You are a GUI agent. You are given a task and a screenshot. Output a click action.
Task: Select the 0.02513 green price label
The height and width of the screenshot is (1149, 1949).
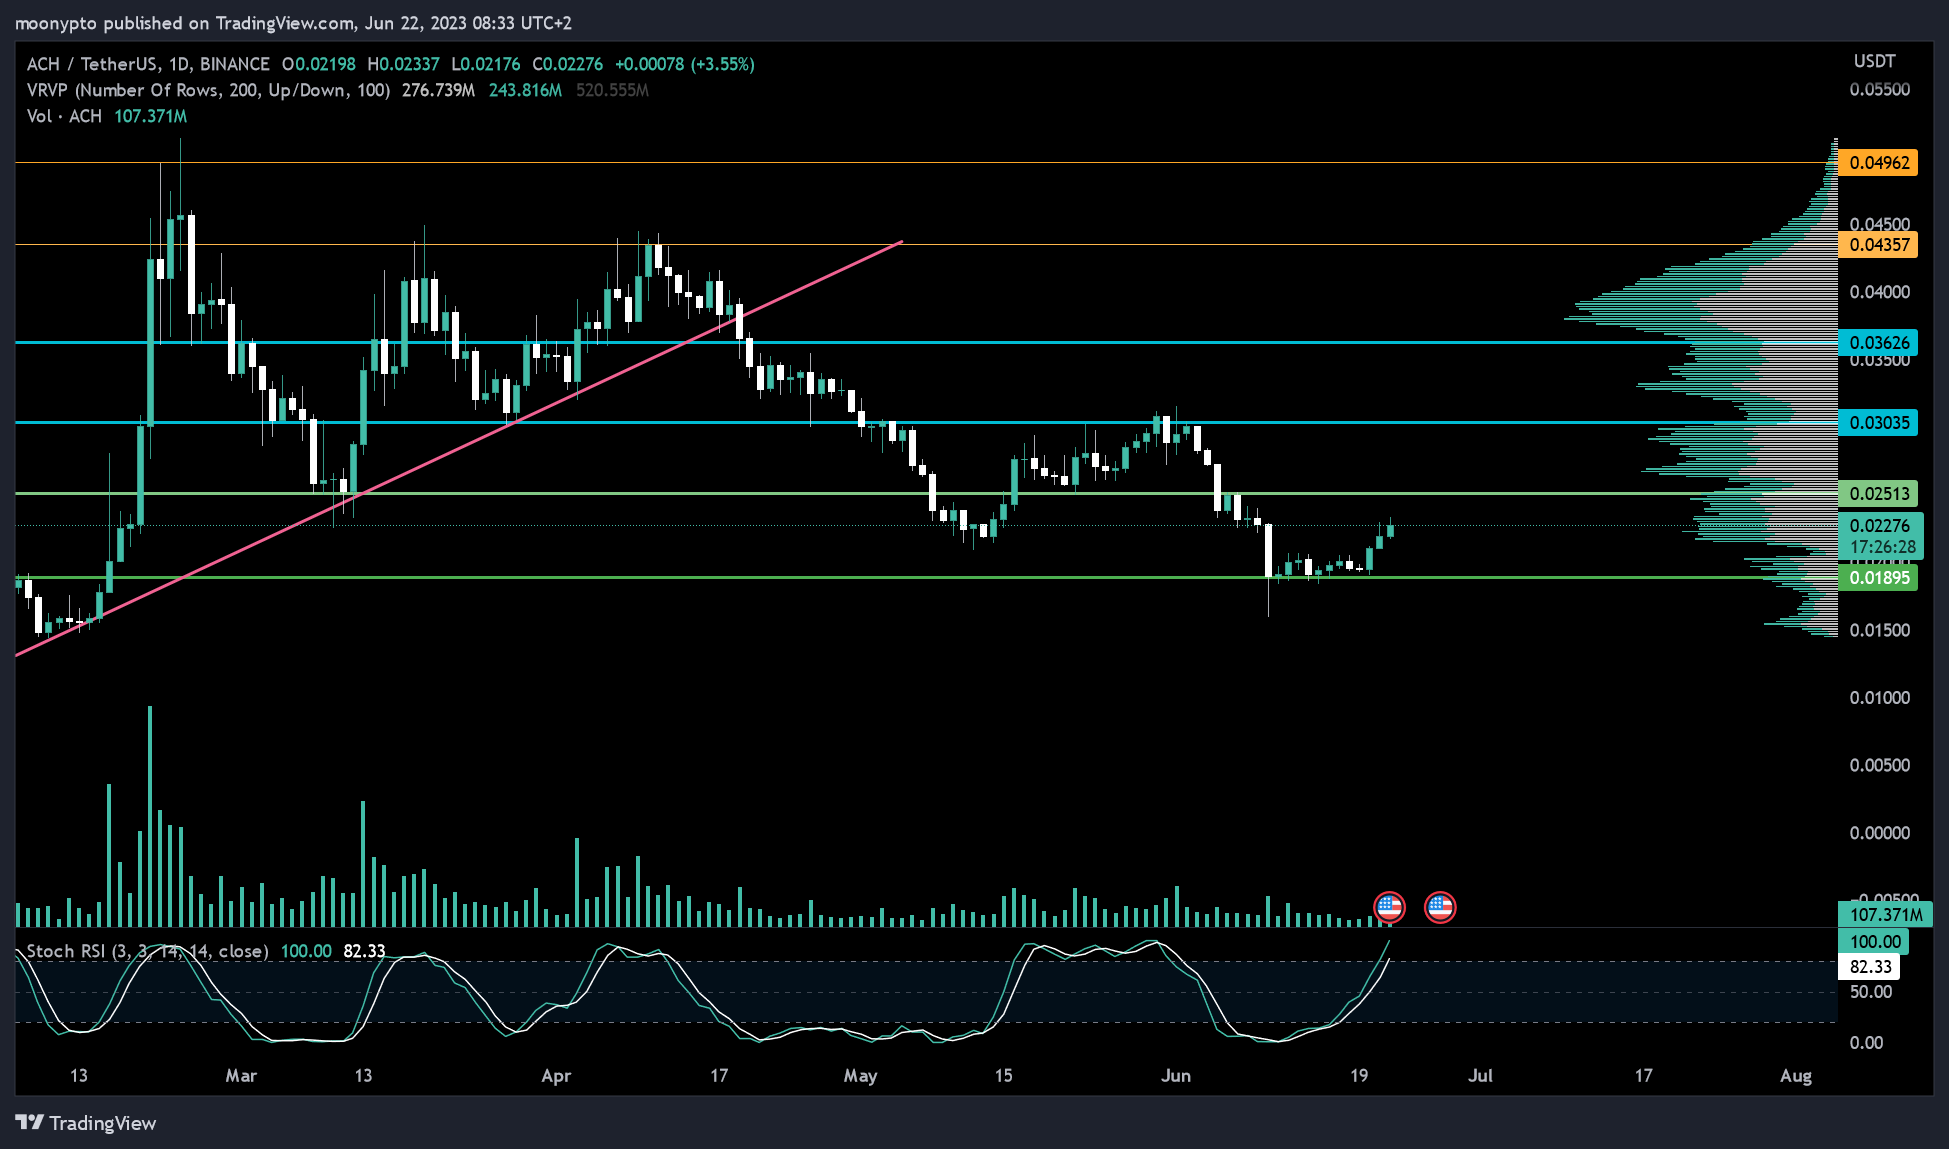click(1878, 494)
